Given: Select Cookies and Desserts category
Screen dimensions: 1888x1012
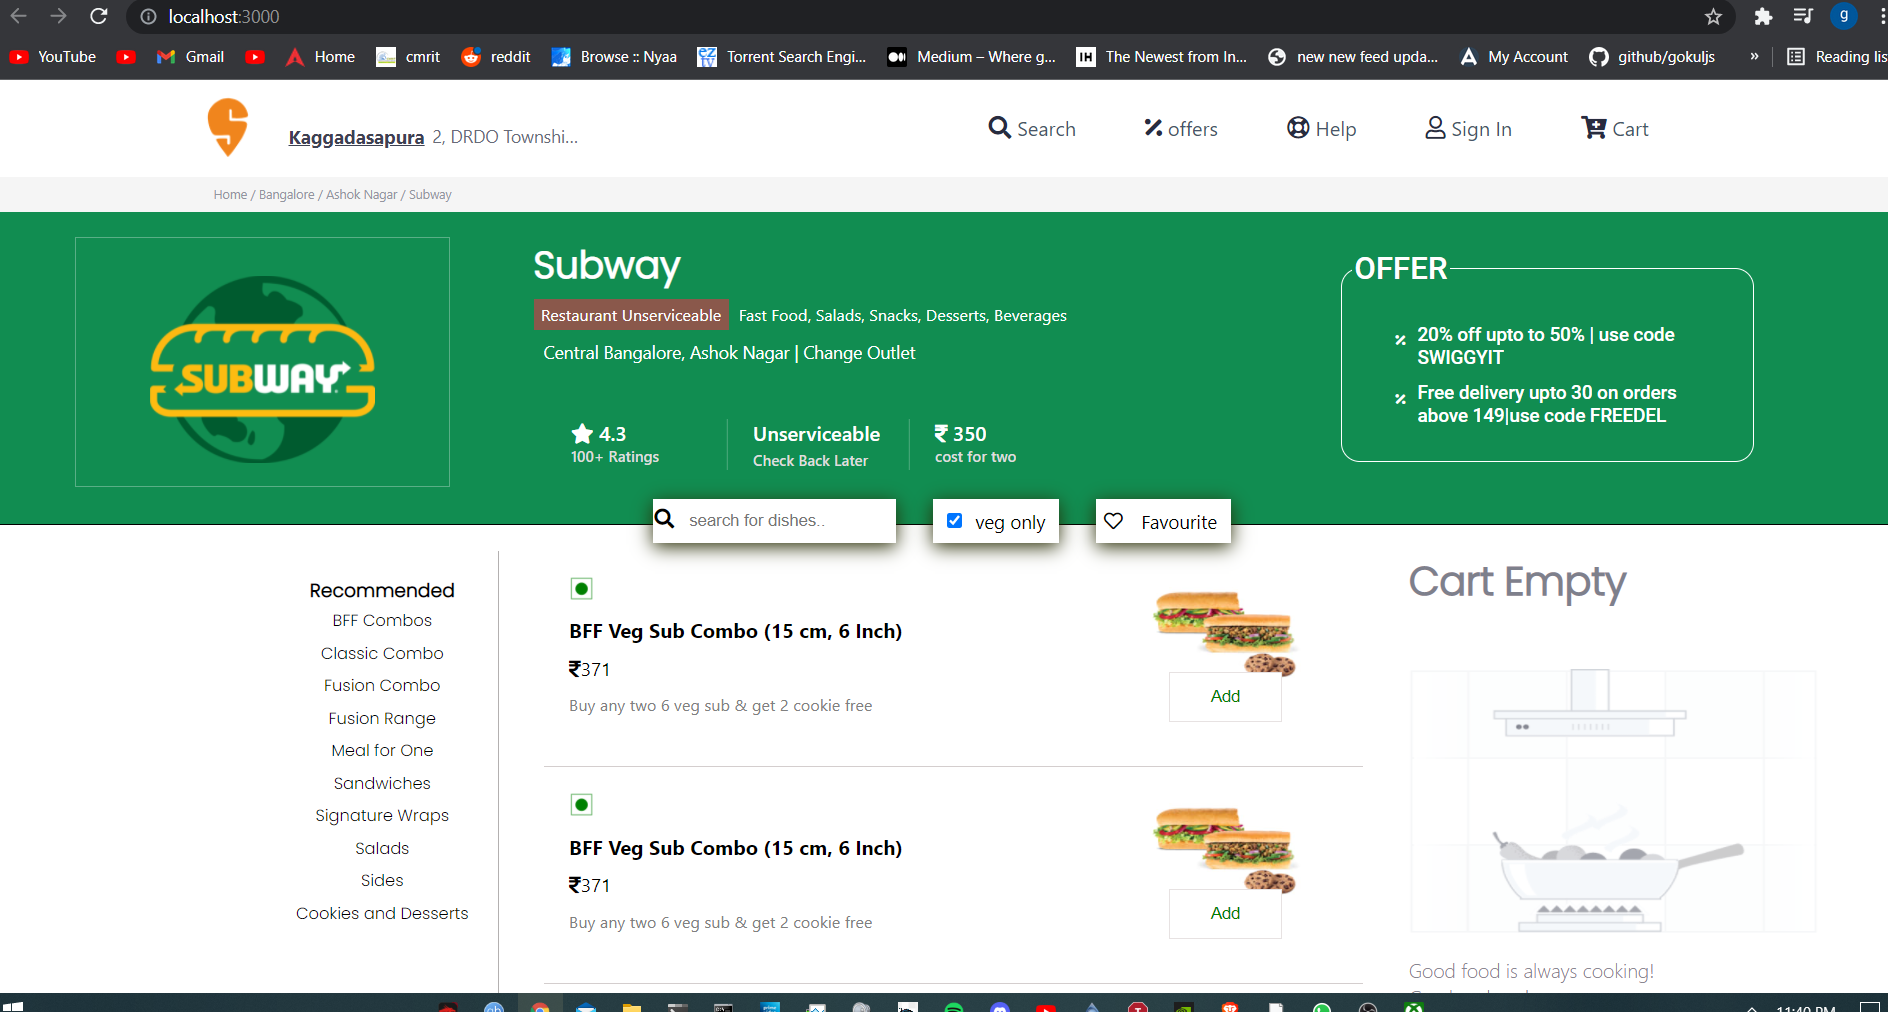Looking at the screenshot, I should [381, 913].
